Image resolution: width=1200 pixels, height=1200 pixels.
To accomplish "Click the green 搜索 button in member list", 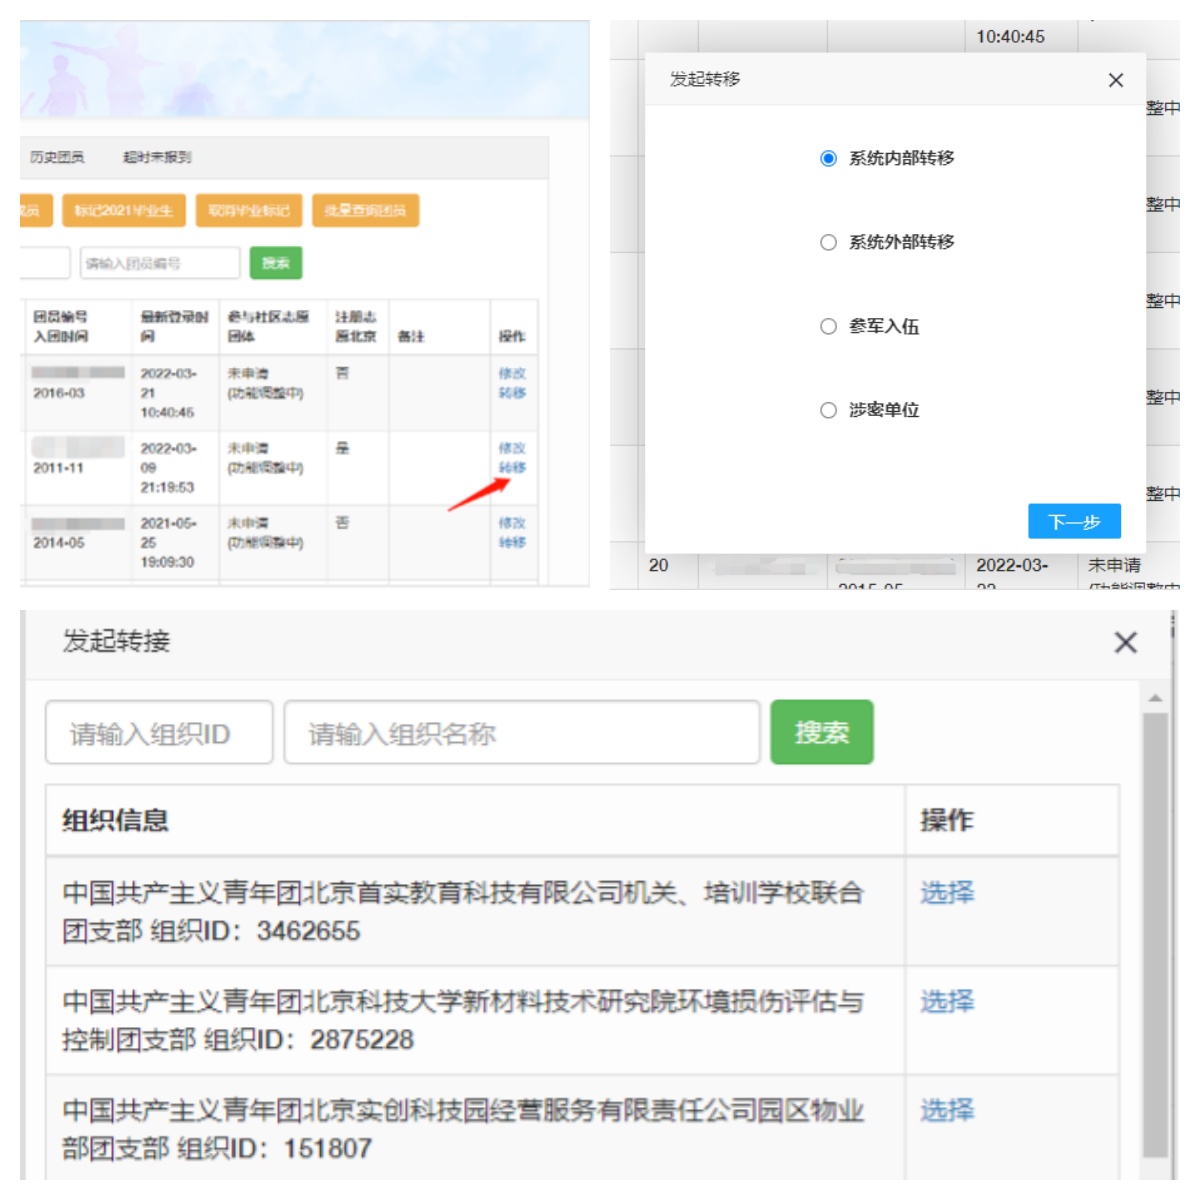I will [x=276, y=263].
